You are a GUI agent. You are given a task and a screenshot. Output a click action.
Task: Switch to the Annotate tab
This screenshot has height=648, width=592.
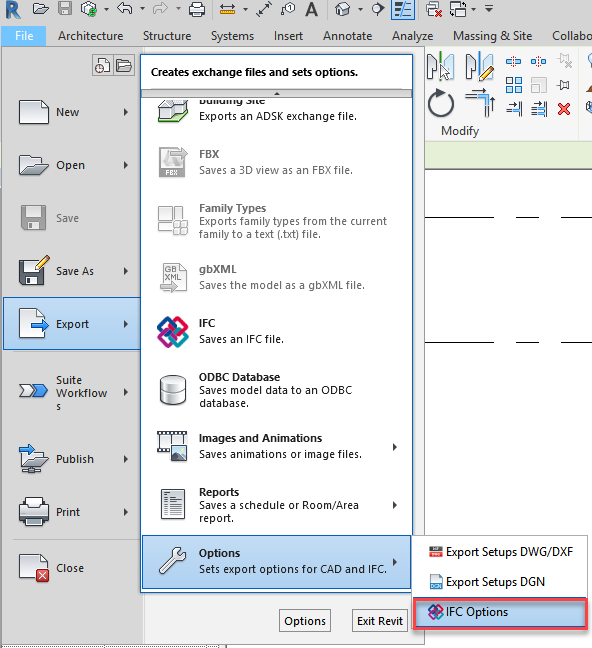tap(347, 36)
